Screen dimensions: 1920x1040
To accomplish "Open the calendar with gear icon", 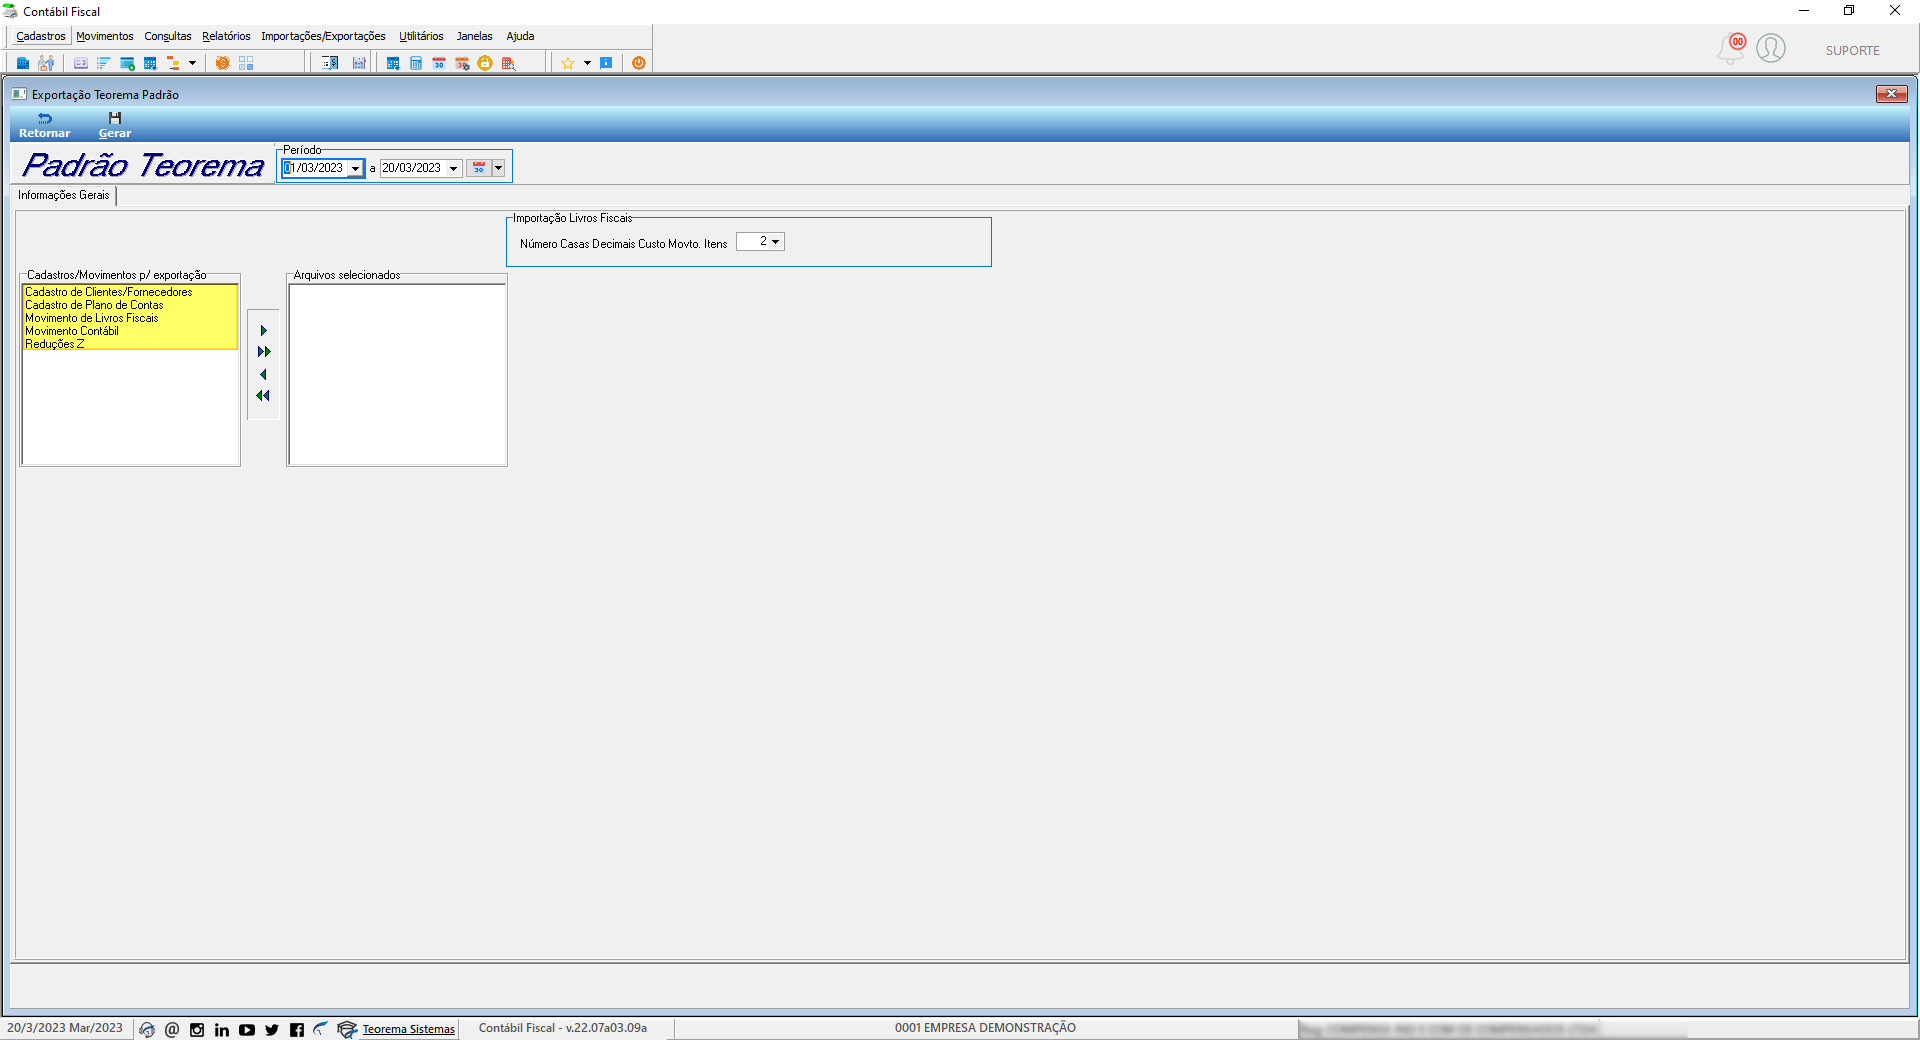I will (462, 63).
